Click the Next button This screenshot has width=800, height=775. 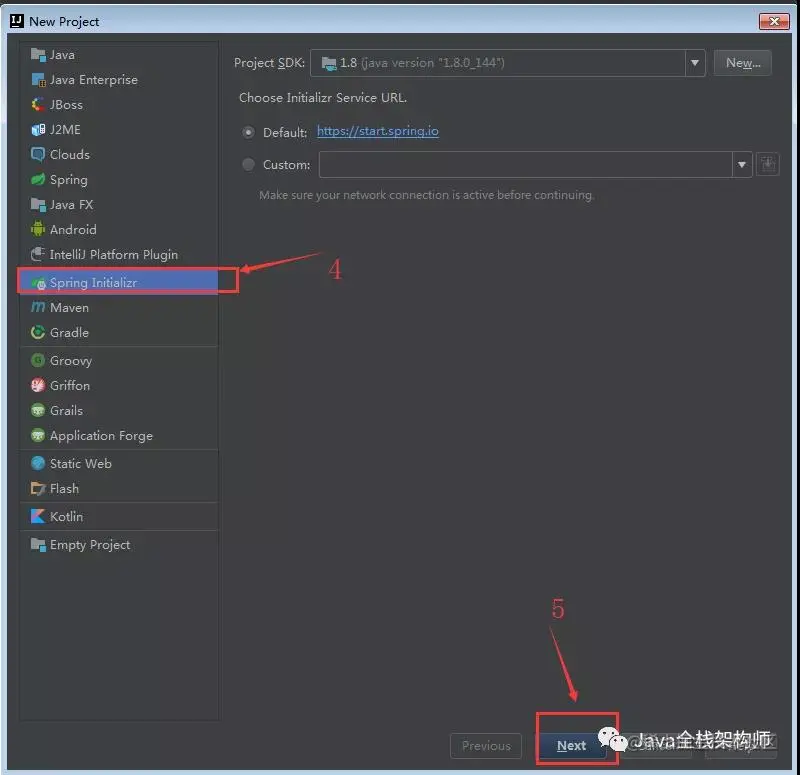[571, 745]
